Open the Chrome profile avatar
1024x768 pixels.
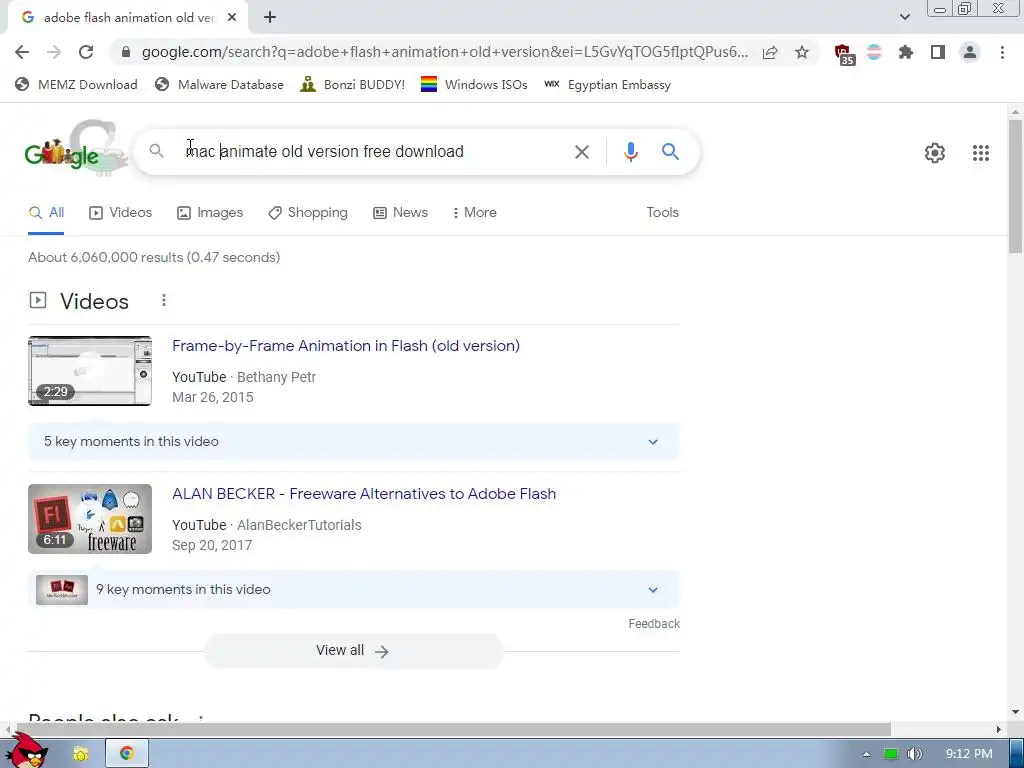[970, 52]
